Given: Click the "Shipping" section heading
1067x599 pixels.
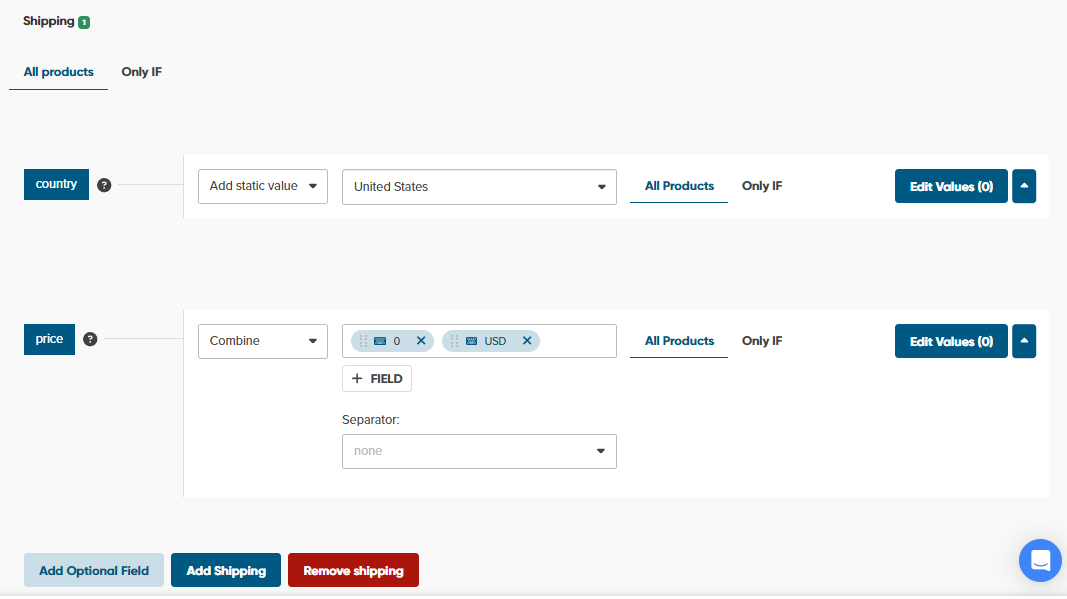Looking at the screenshot, I should [49, 21].
